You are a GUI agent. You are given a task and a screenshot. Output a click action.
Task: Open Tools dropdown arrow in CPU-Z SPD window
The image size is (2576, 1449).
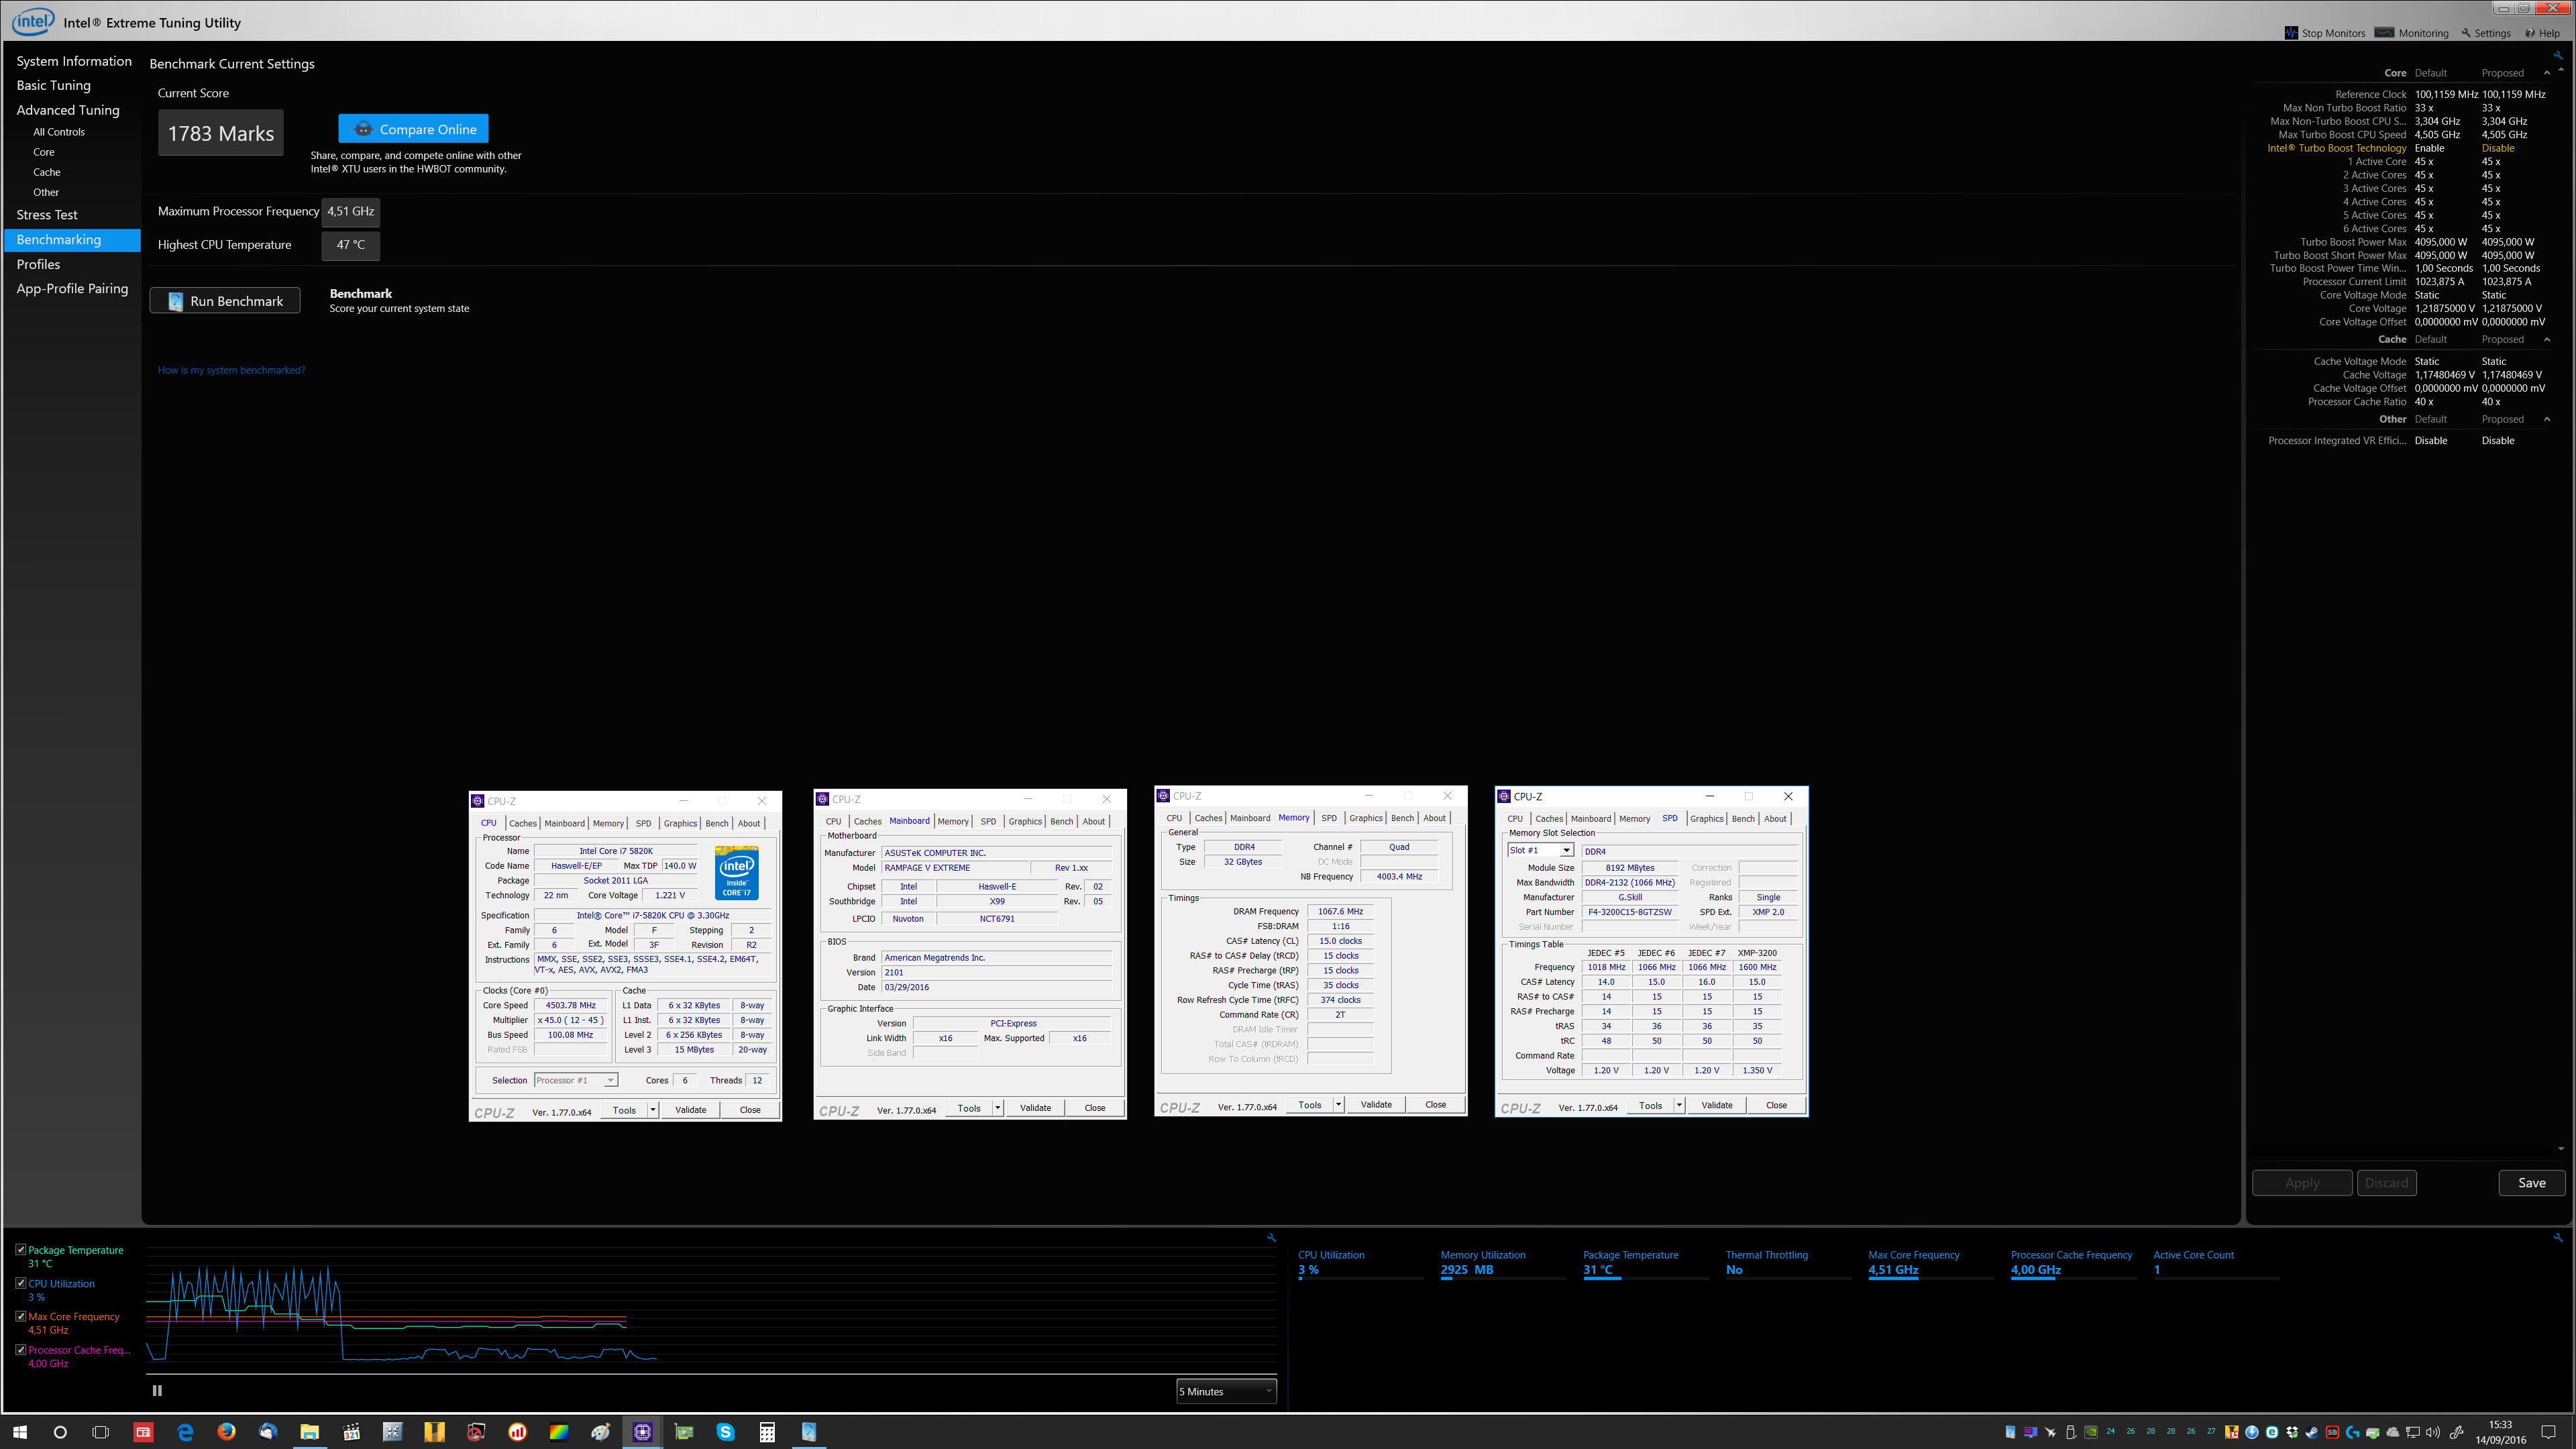1680,1105
